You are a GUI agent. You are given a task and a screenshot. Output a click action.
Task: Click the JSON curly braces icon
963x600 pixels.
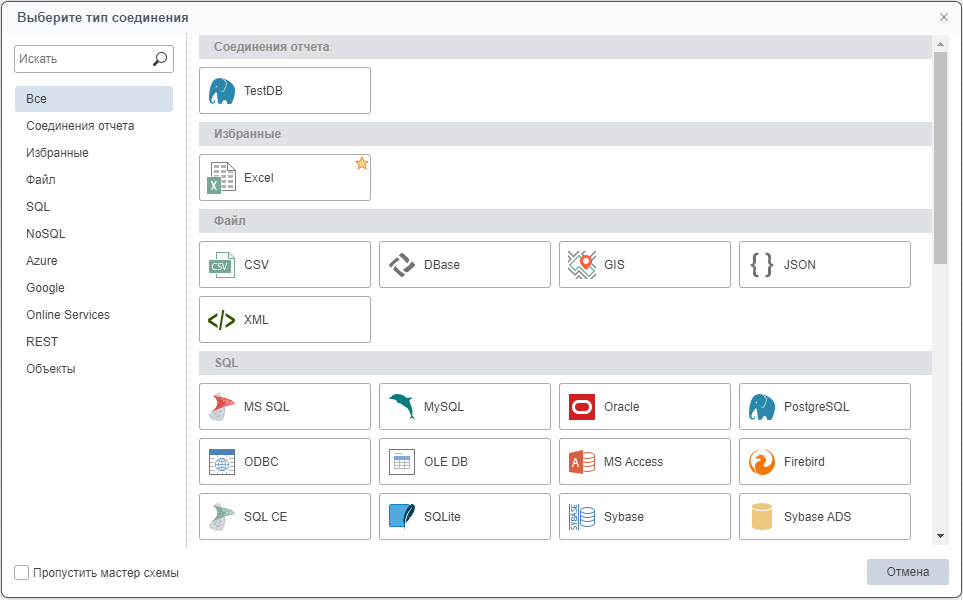[762, 265]
